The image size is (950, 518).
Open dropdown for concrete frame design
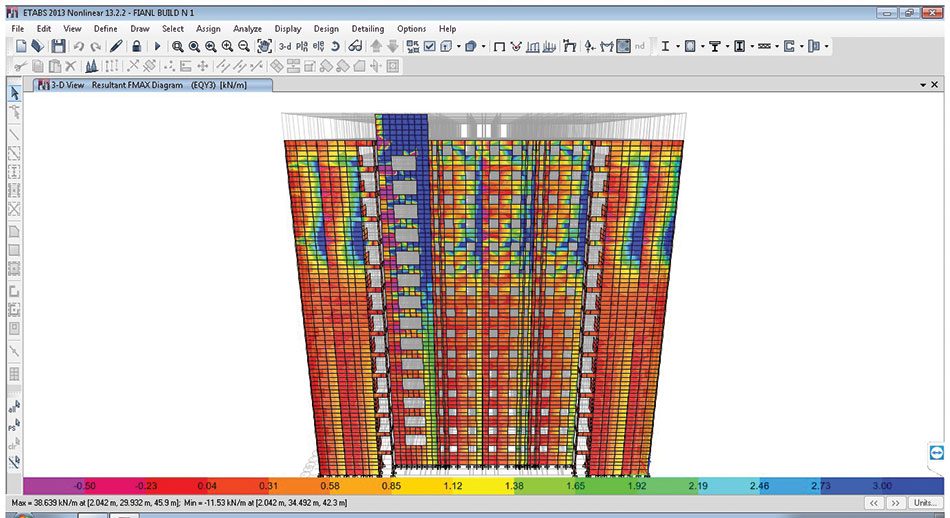coord(703,46)
